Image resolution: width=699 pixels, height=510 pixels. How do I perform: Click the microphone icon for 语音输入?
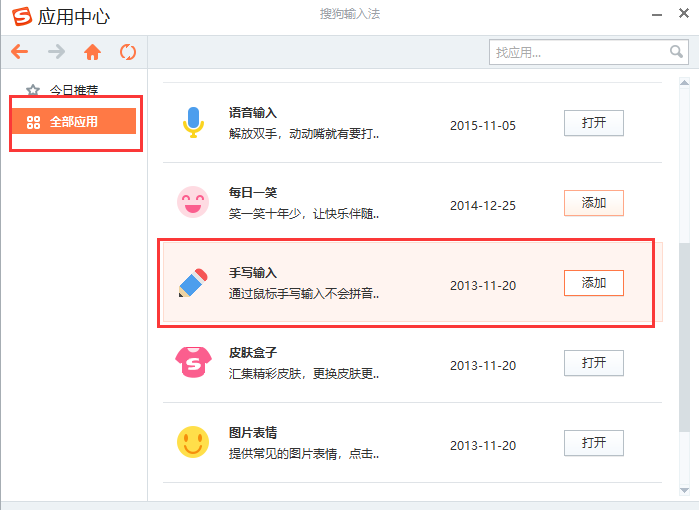click(193, 123)
